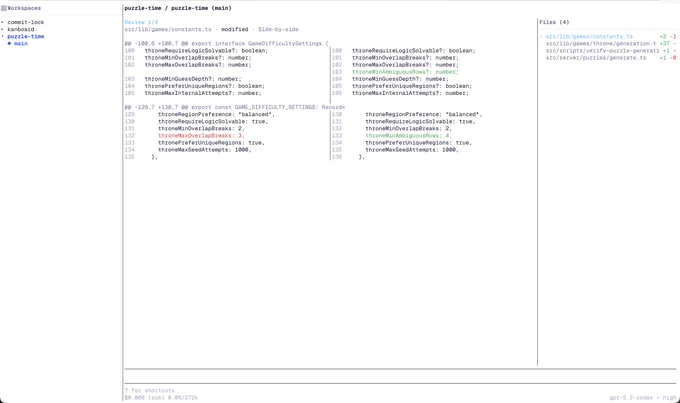
Task: Click the puzzle-time / puzzle-time (main) title
Action: click(x=178, y=8)
